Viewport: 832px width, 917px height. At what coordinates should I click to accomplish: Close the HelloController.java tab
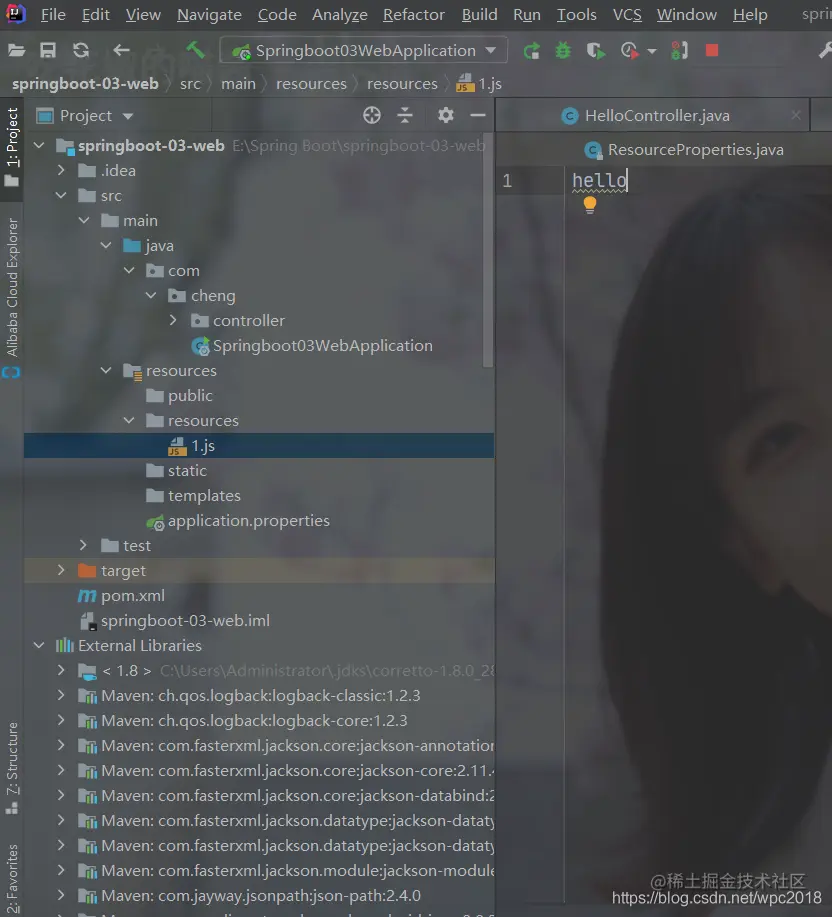[x=796, y=115]
